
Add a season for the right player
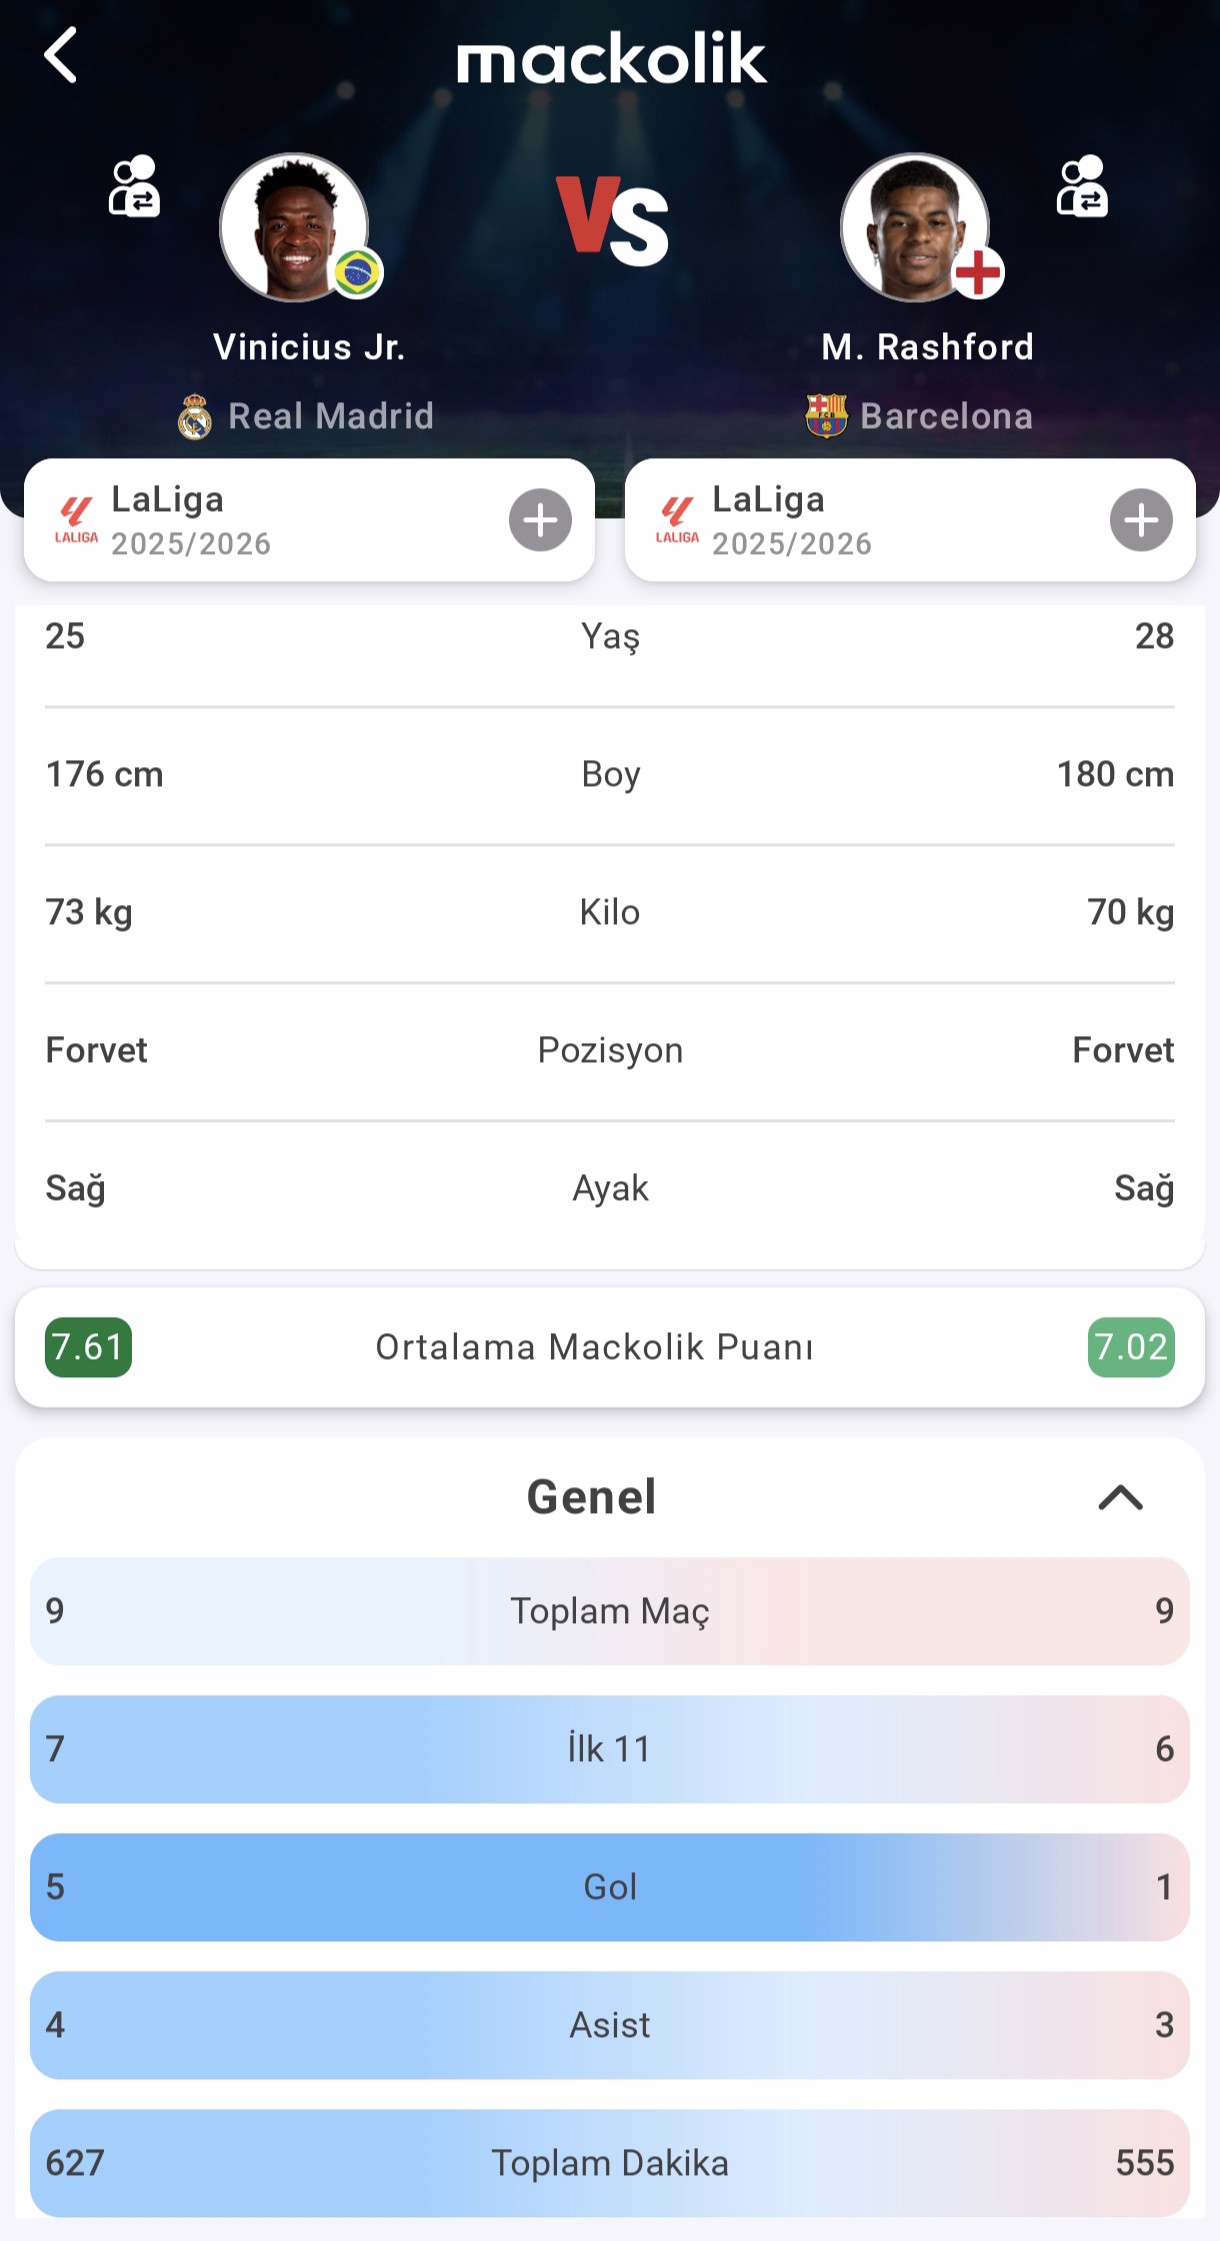pyautogui.click(x=1141, y=520)
